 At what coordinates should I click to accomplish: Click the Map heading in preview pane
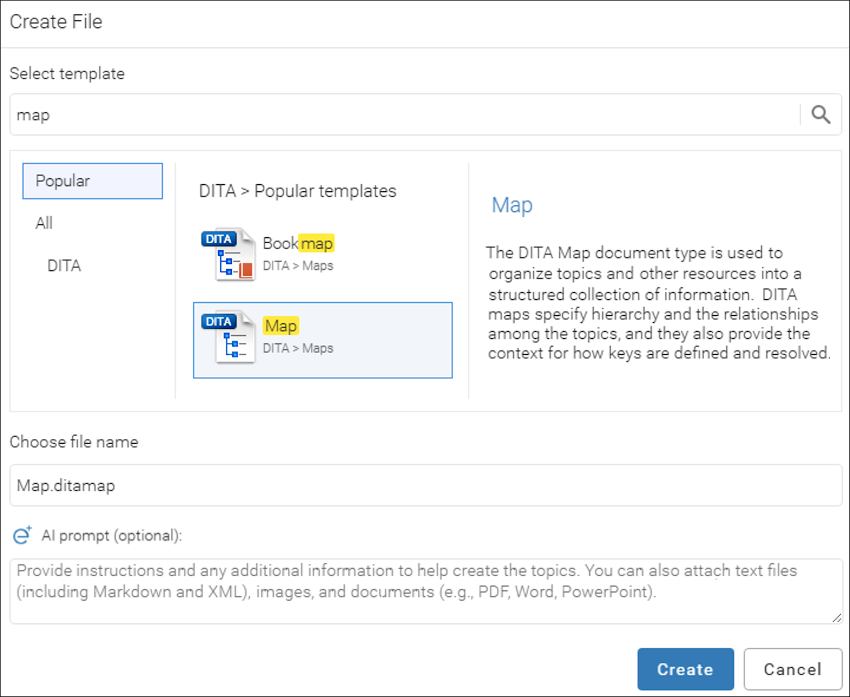[x=512, y=206]
